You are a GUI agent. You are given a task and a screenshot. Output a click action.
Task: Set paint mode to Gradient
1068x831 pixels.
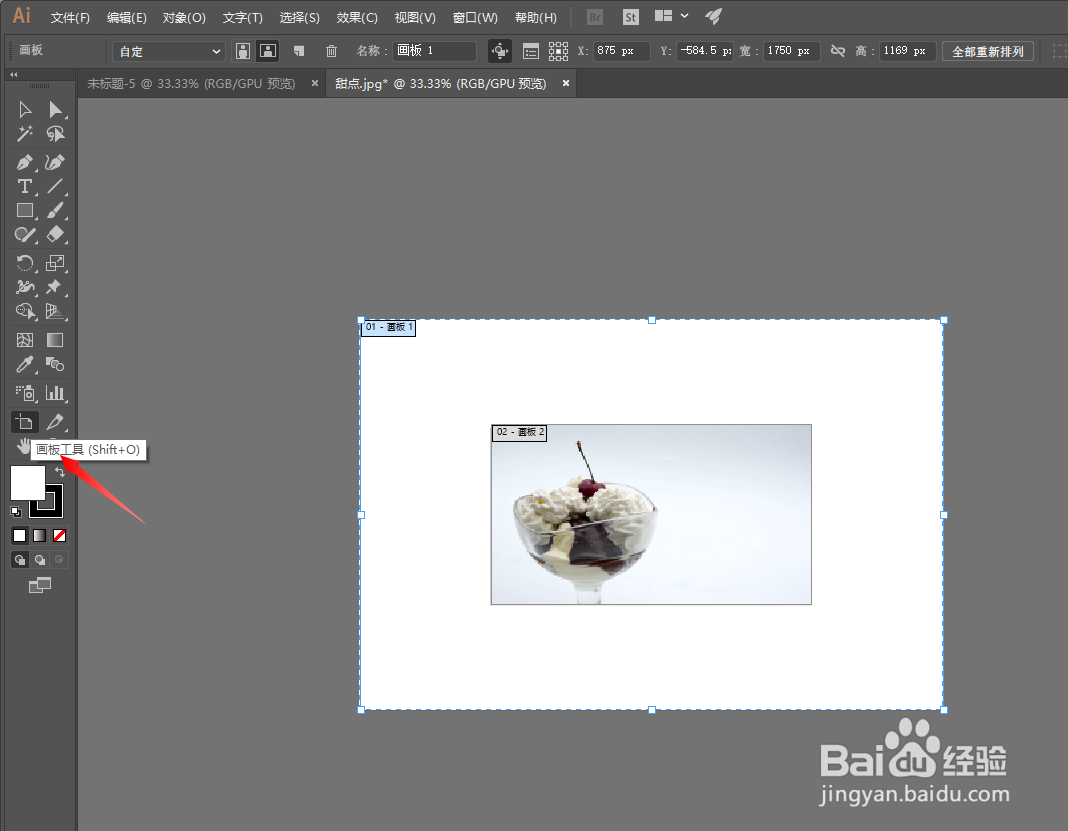click(40, 535)
